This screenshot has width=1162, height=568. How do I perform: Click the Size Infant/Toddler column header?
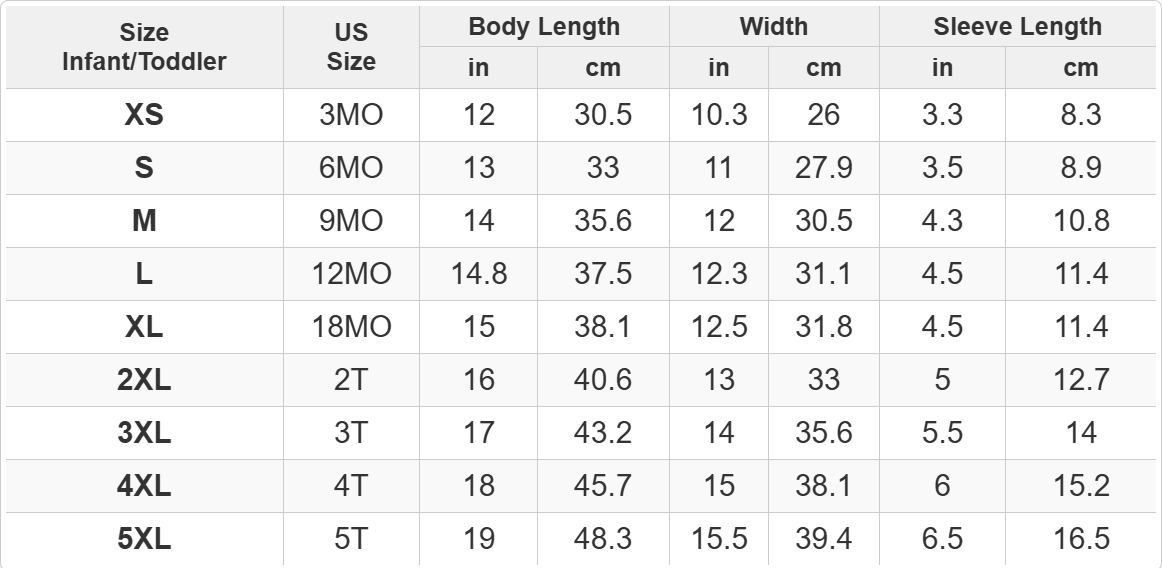(144, 47)
